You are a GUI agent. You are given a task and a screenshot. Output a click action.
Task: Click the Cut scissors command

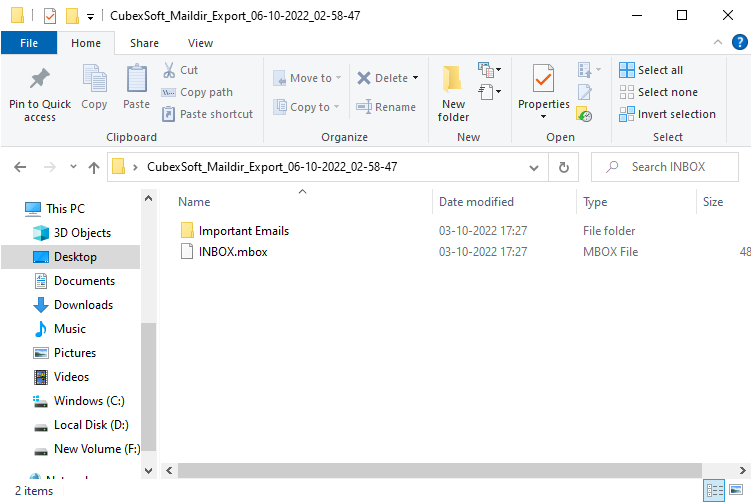click(180, 70)
